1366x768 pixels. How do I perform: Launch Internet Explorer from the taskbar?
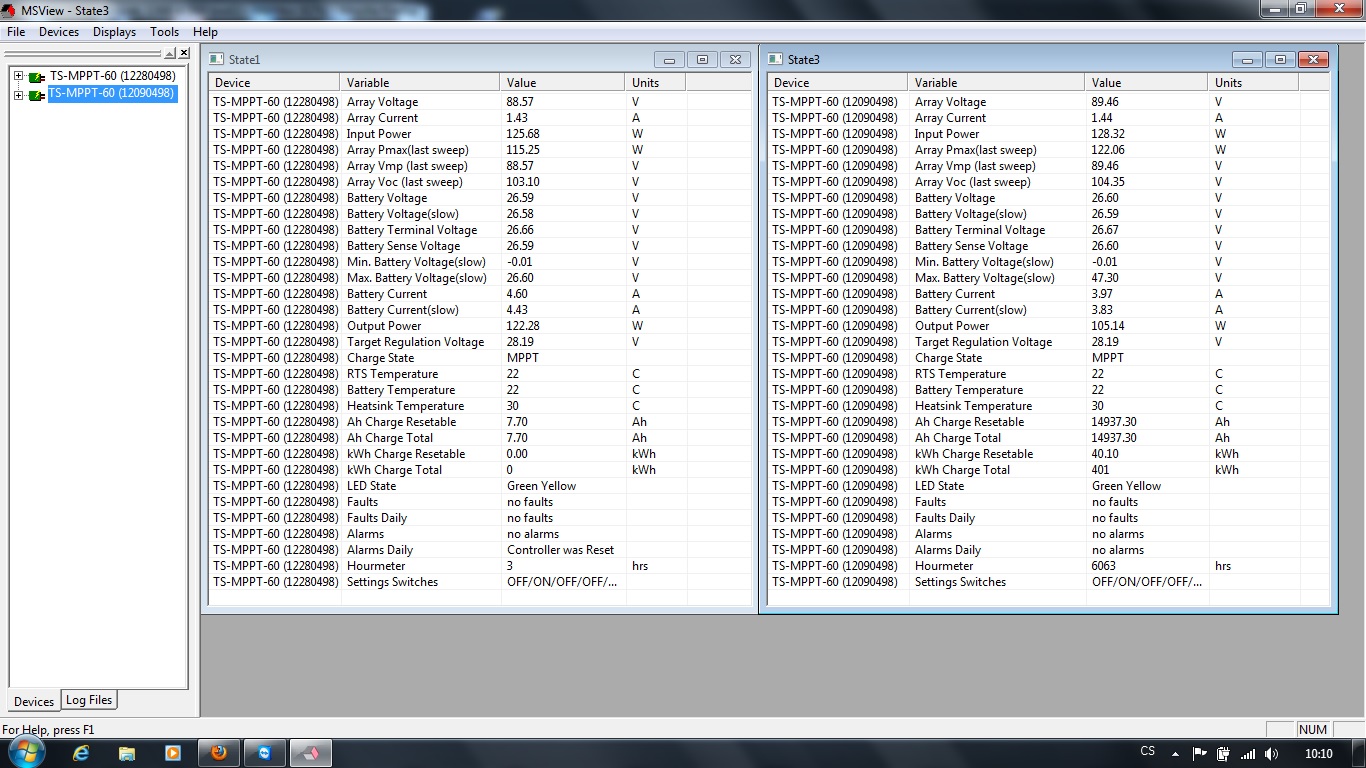tap(81, 753)
